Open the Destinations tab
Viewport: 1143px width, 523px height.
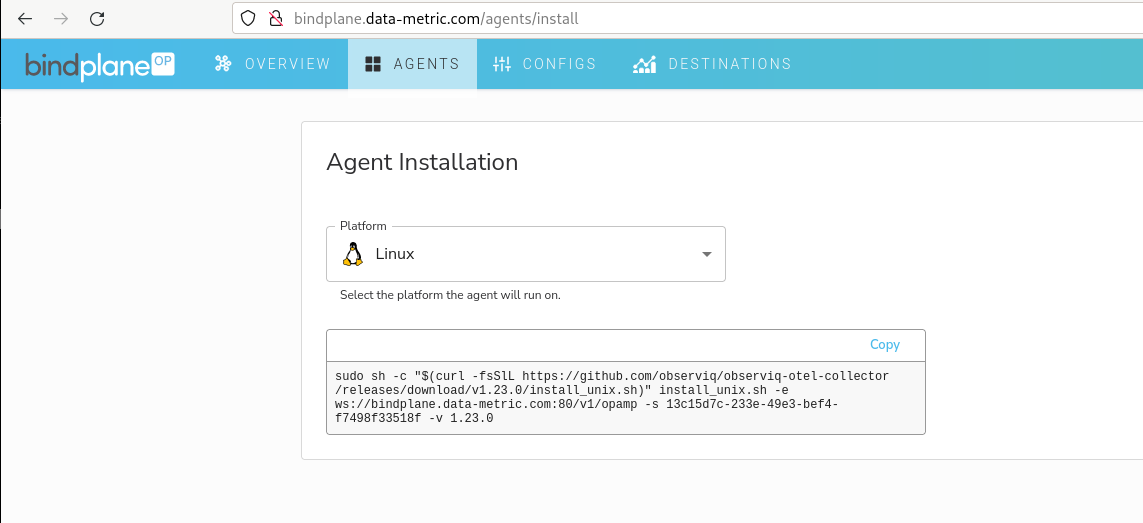pyautogui.click(x=712, y=64)
